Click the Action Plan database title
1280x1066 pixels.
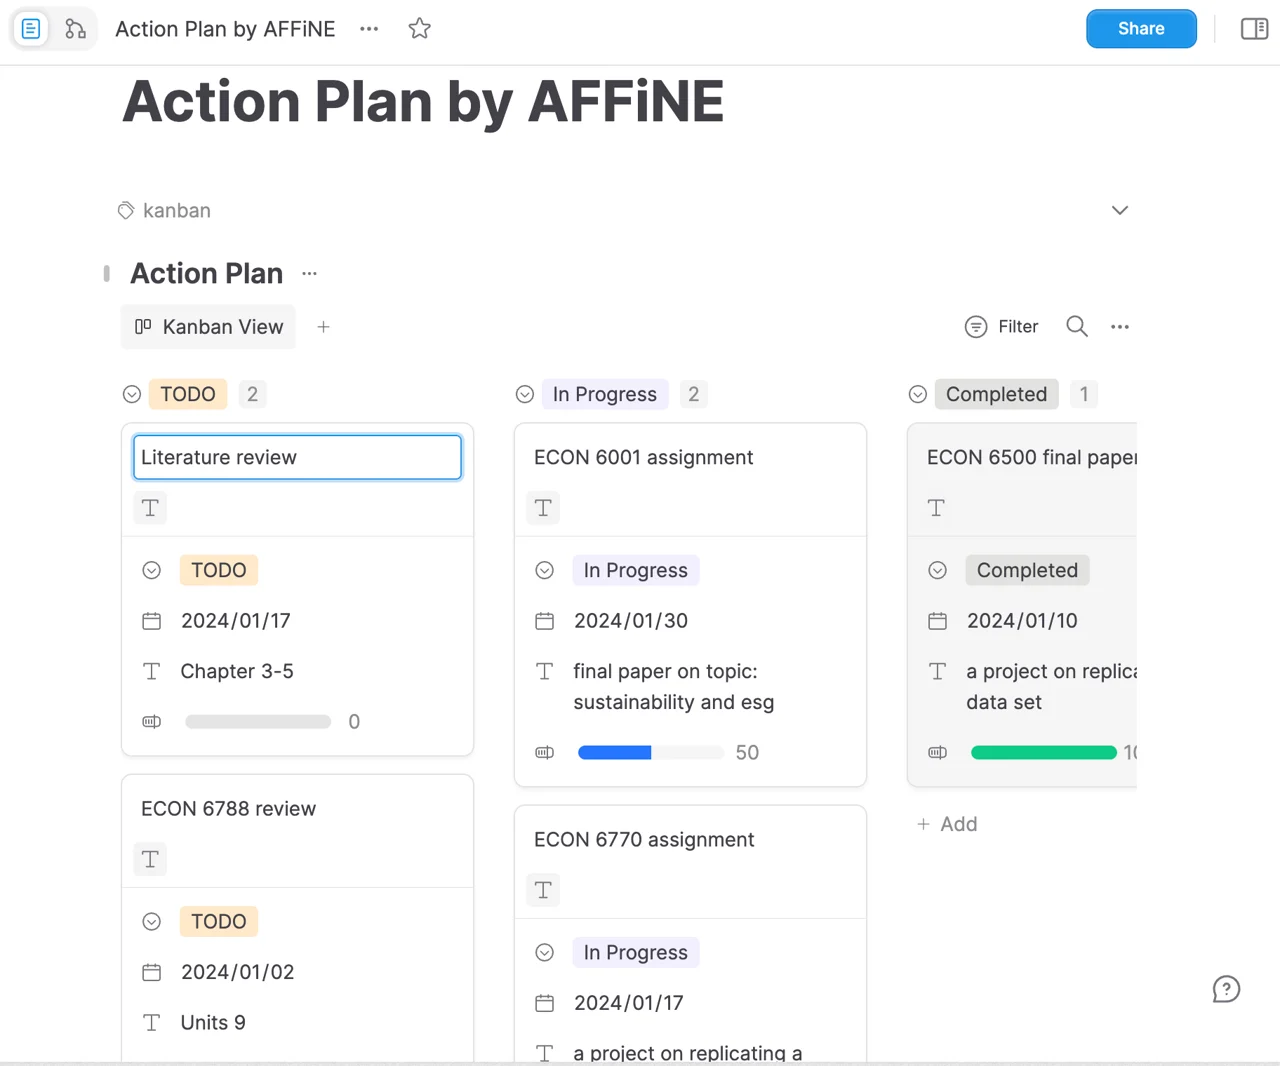207,274
